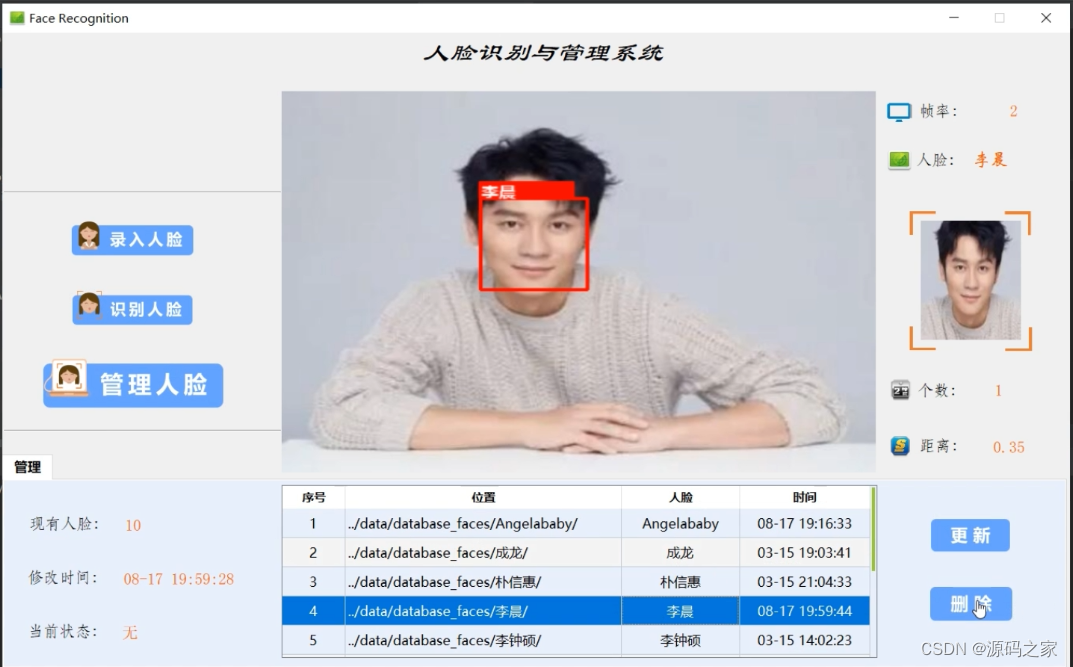Click the 成龙 name cell

point(680,553)
